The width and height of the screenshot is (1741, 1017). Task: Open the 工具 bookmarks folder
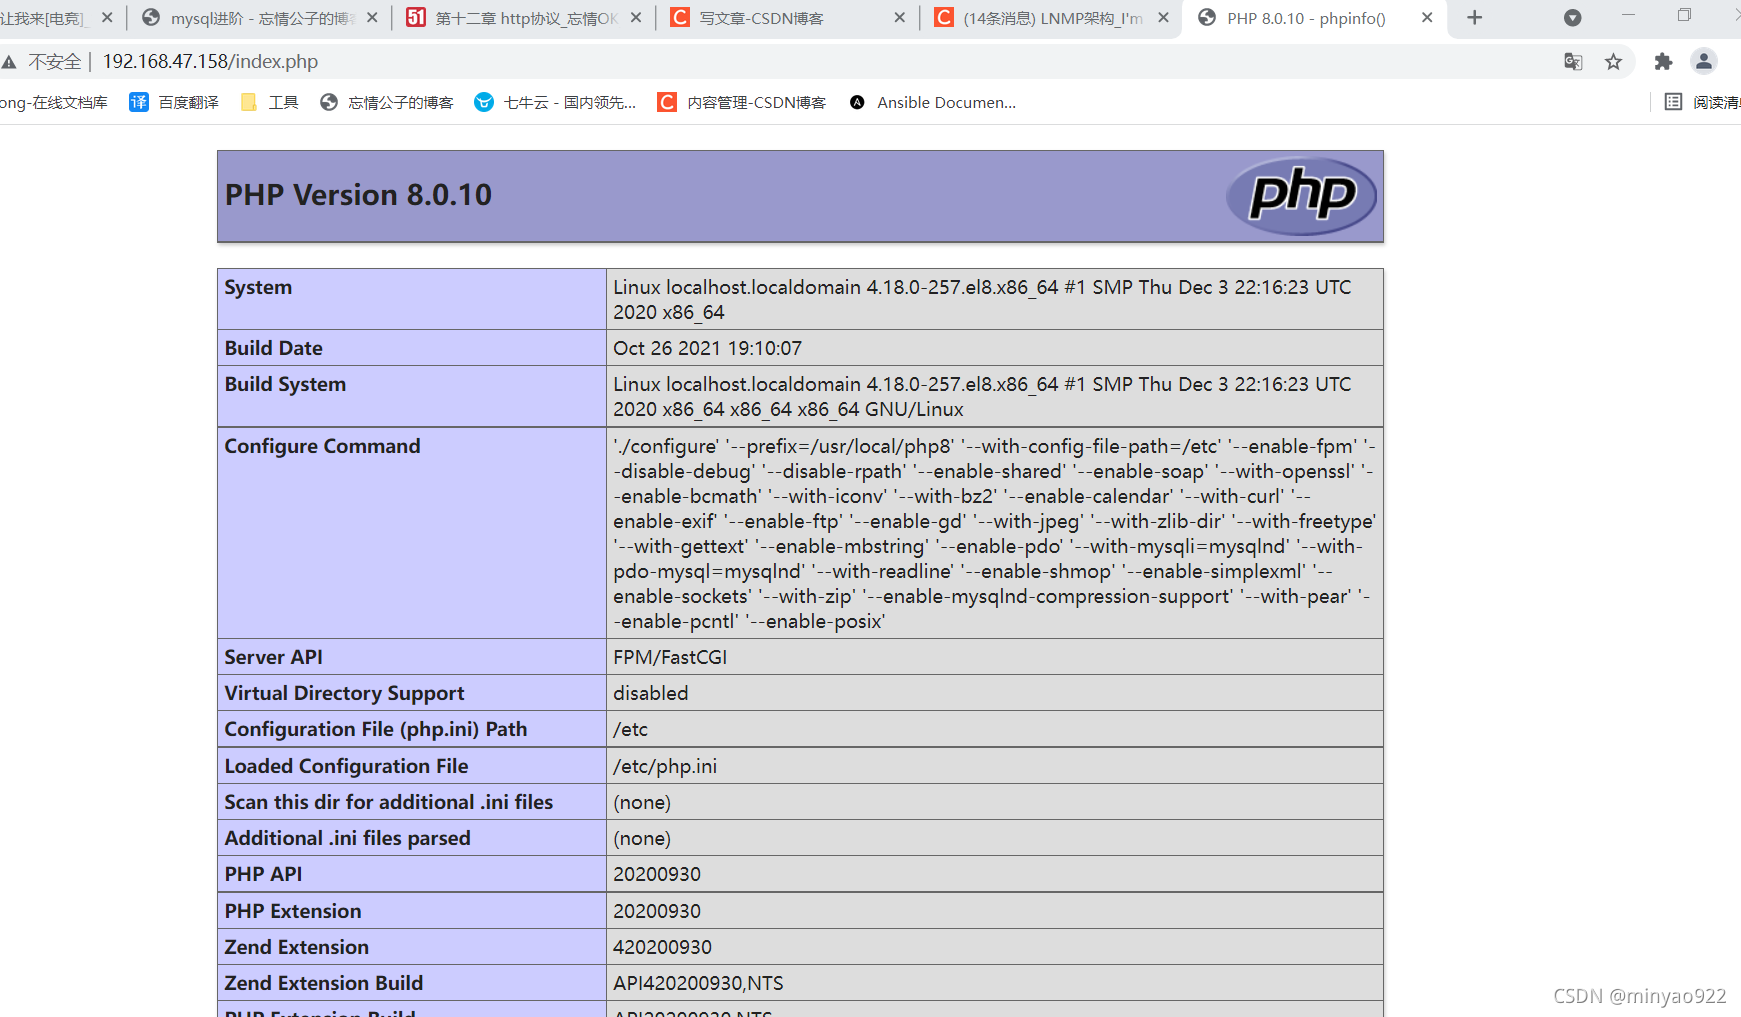270,103
